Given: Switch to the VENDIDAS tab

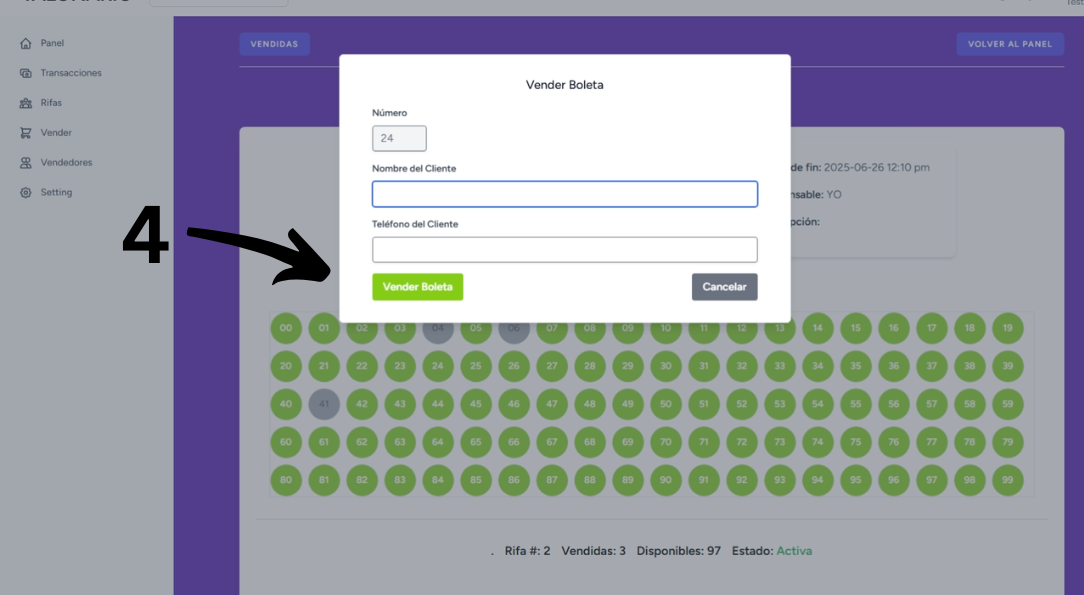Looking at the screenshot, I should (x=274, y=43).
